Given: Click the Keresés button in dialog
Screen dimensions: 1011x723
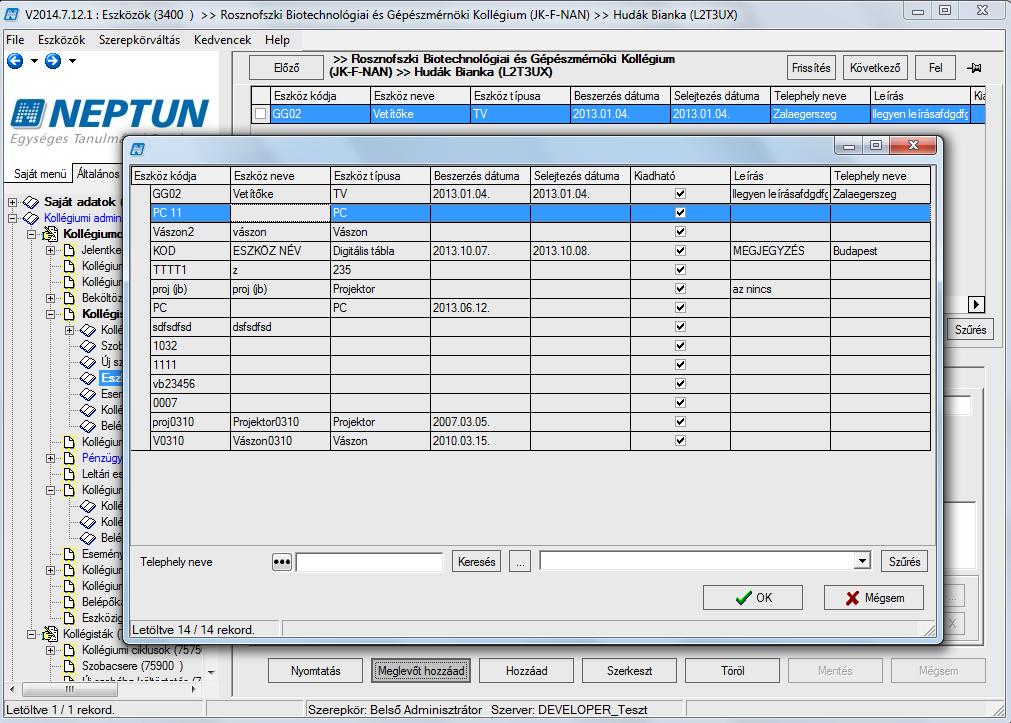Looking at the screenshot, I should pos(476,561).
